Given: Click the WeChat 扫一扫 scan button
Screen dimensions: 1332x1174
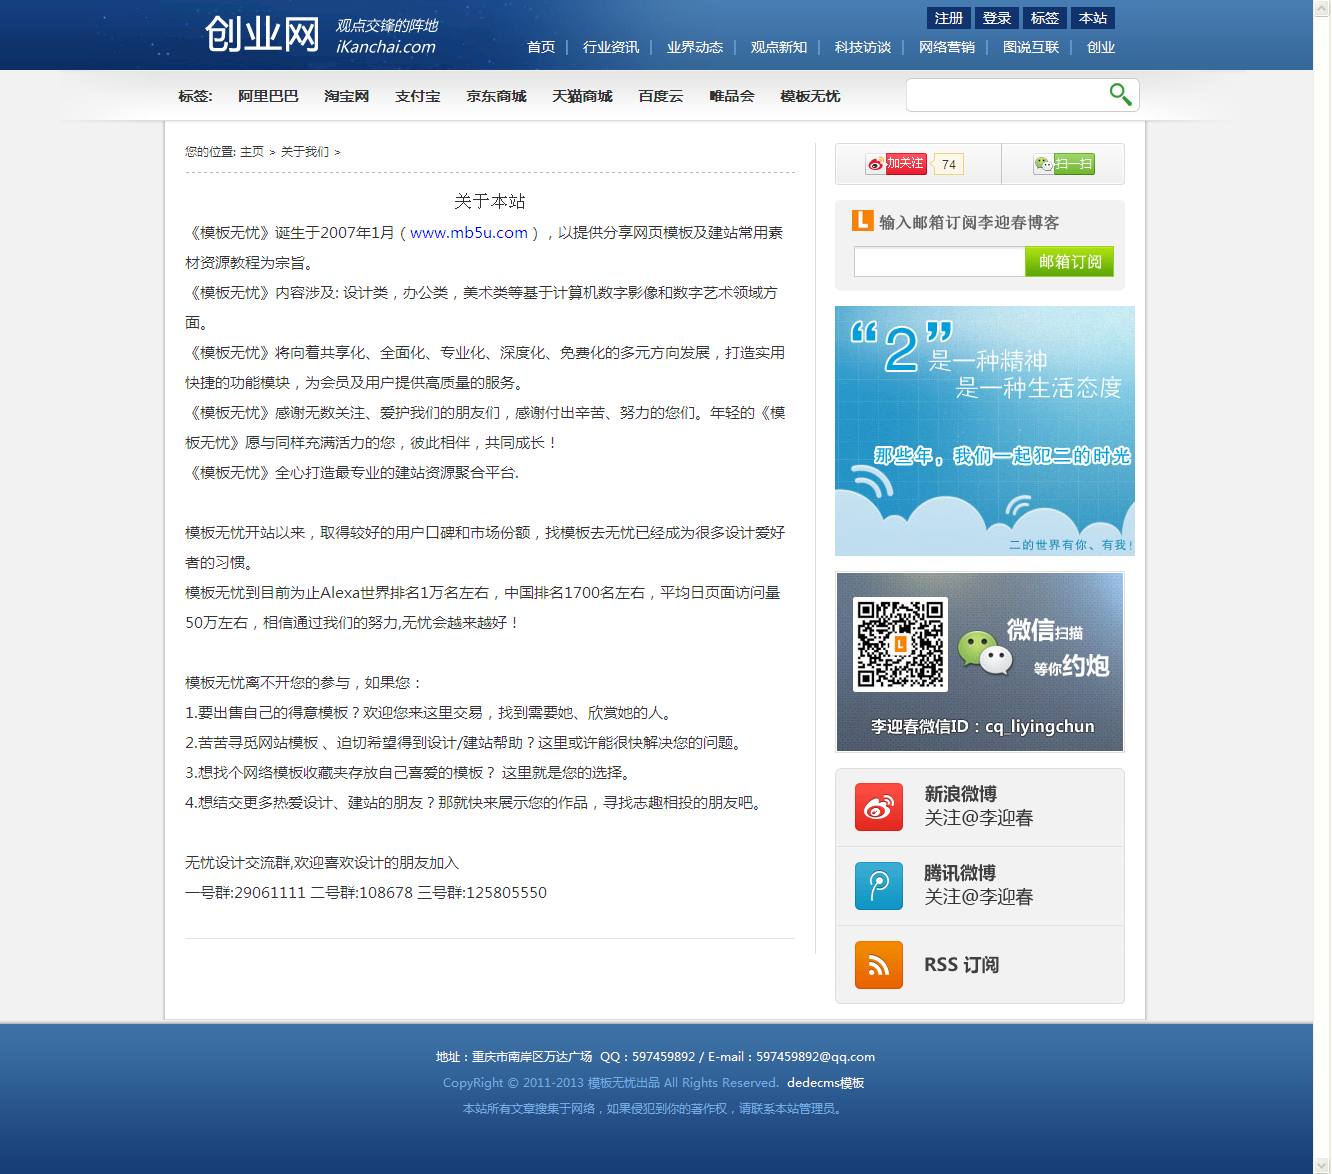Looking at the screenshot, I should pyautogui.click(x=1063, y=164).
